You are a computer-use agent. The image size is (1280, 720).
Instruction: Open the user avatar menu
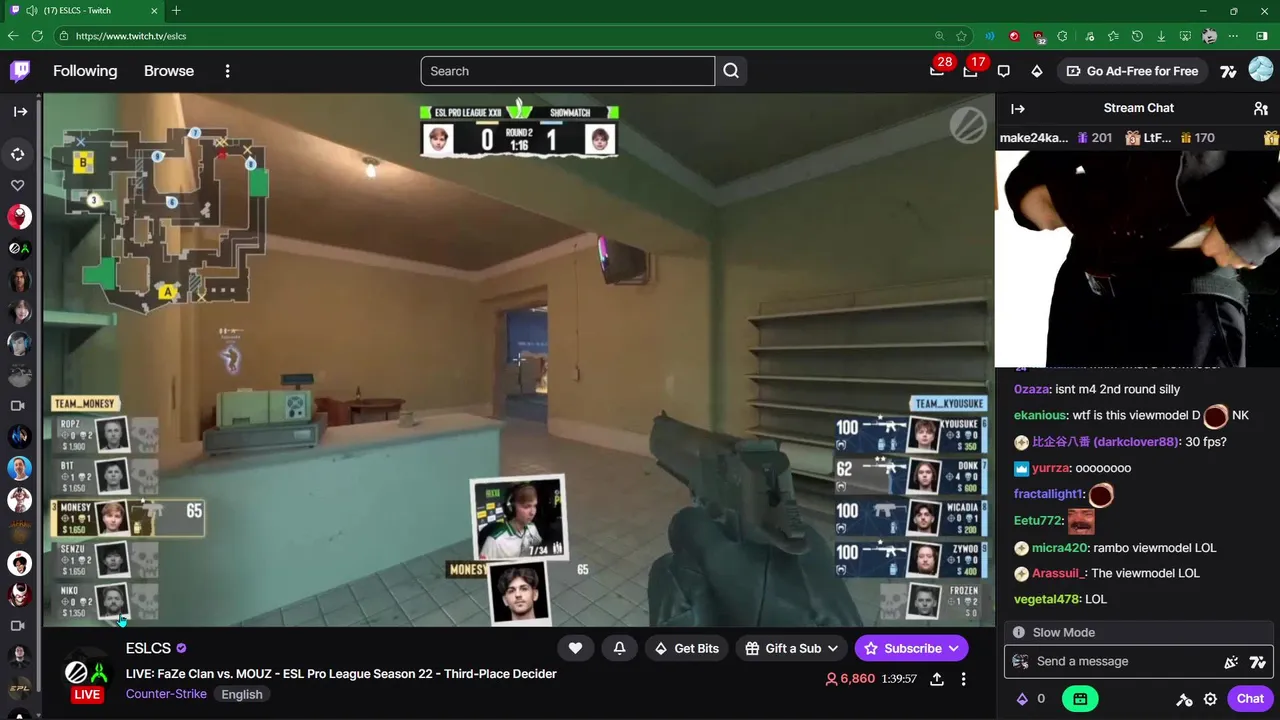(1261, 70)
